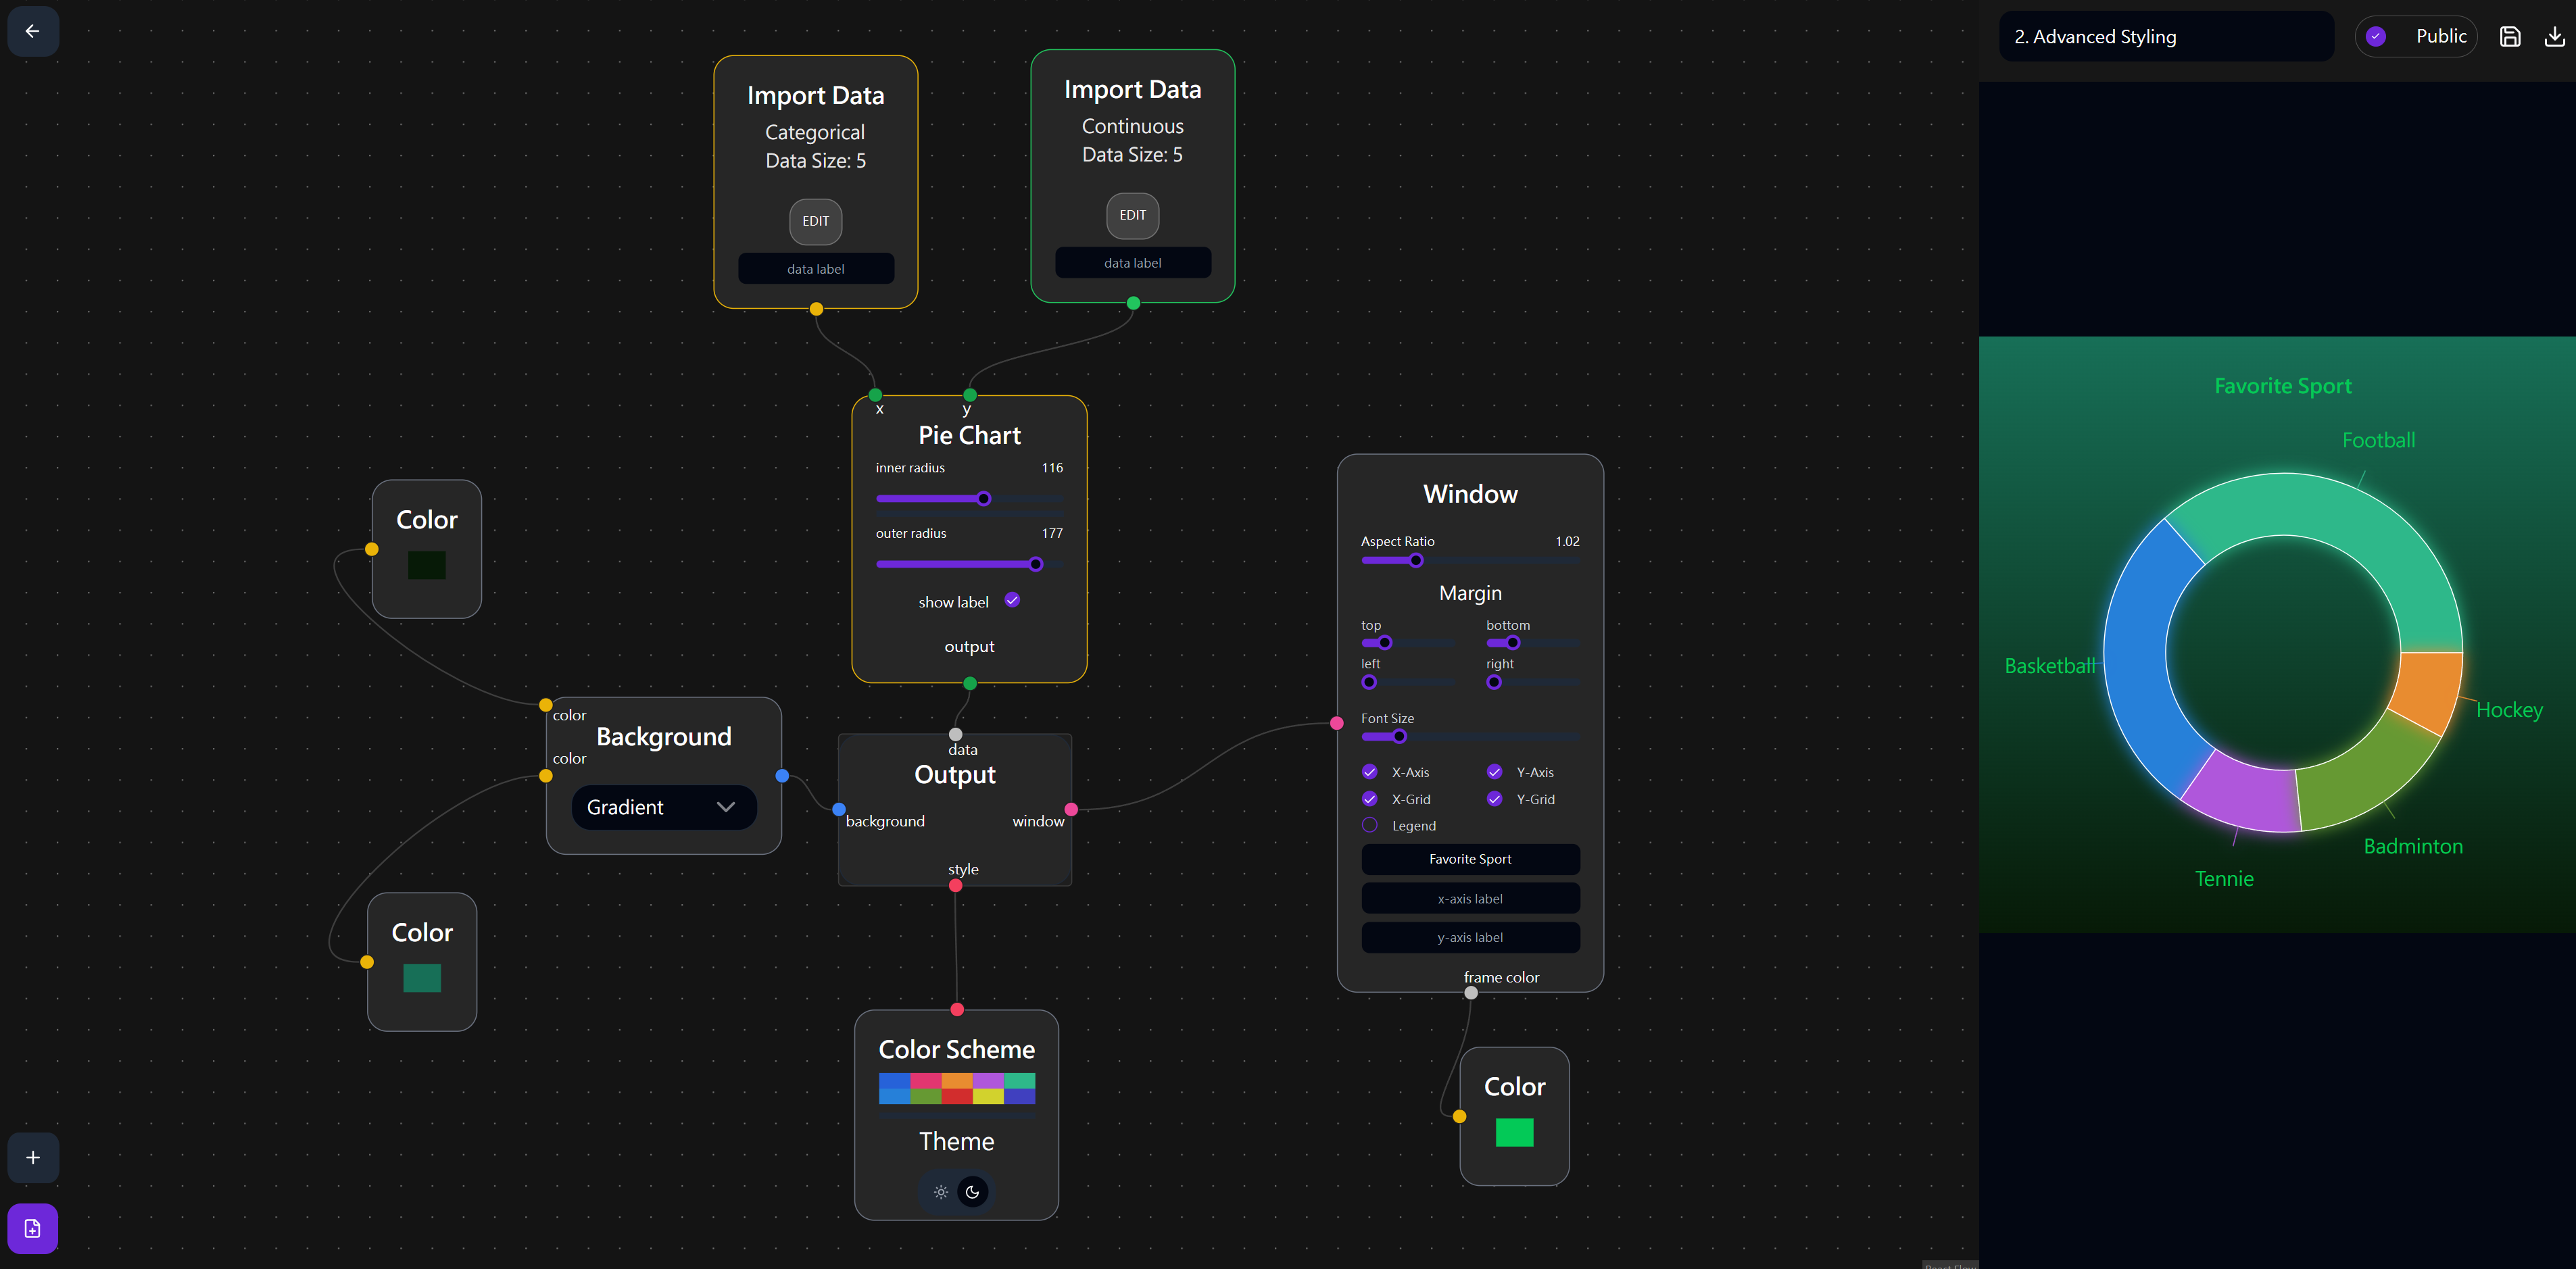This screenshot has height=1269, width=2576.
Task: Click the purple new-file icon
Action: click(33, 1228)
